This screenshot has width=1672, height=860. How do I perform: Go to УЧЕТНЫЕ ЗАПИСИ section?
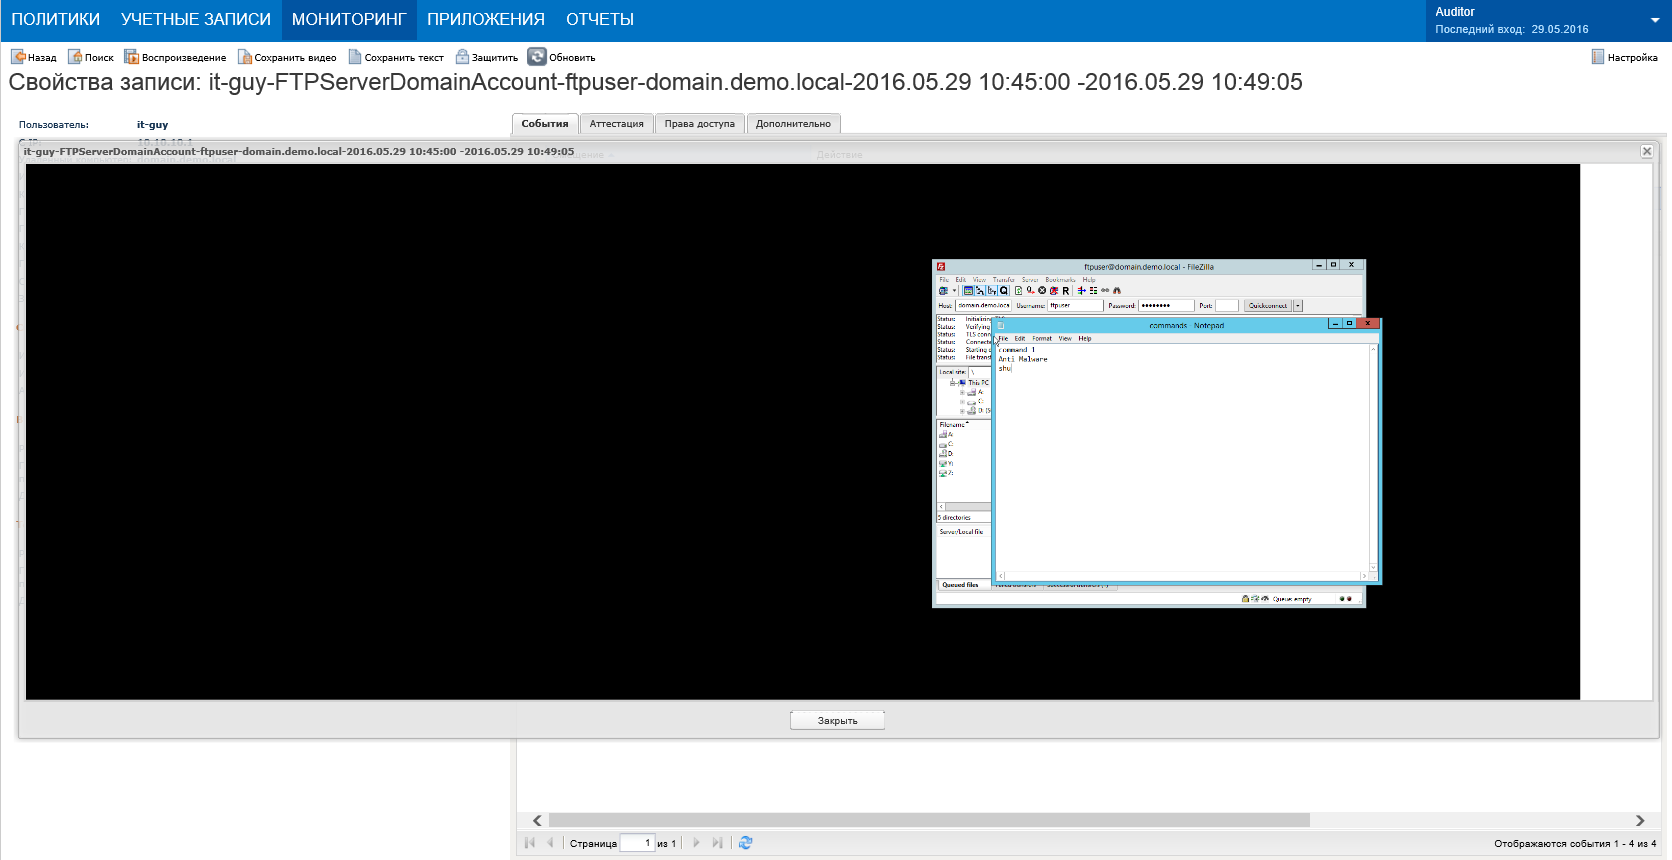[x=196, y=20]
